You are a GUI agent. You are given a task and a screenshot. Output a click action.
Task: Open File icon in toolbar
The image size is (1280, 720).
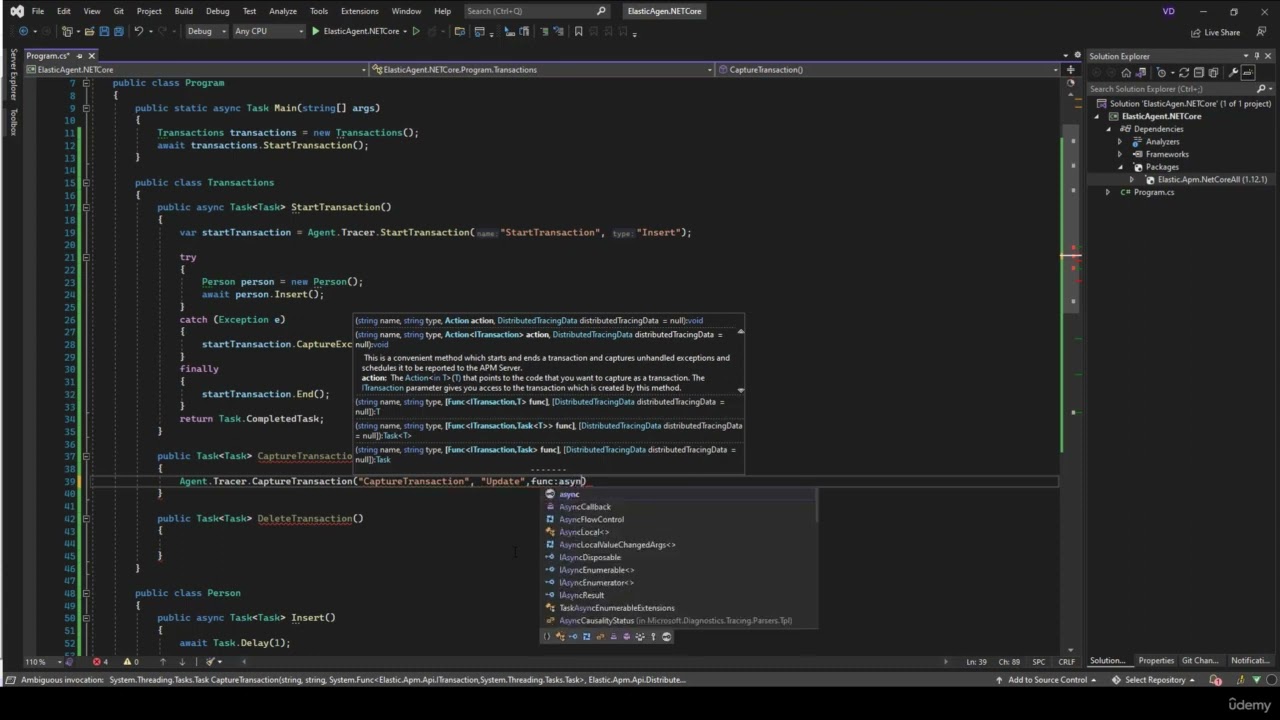click(90, 31)
